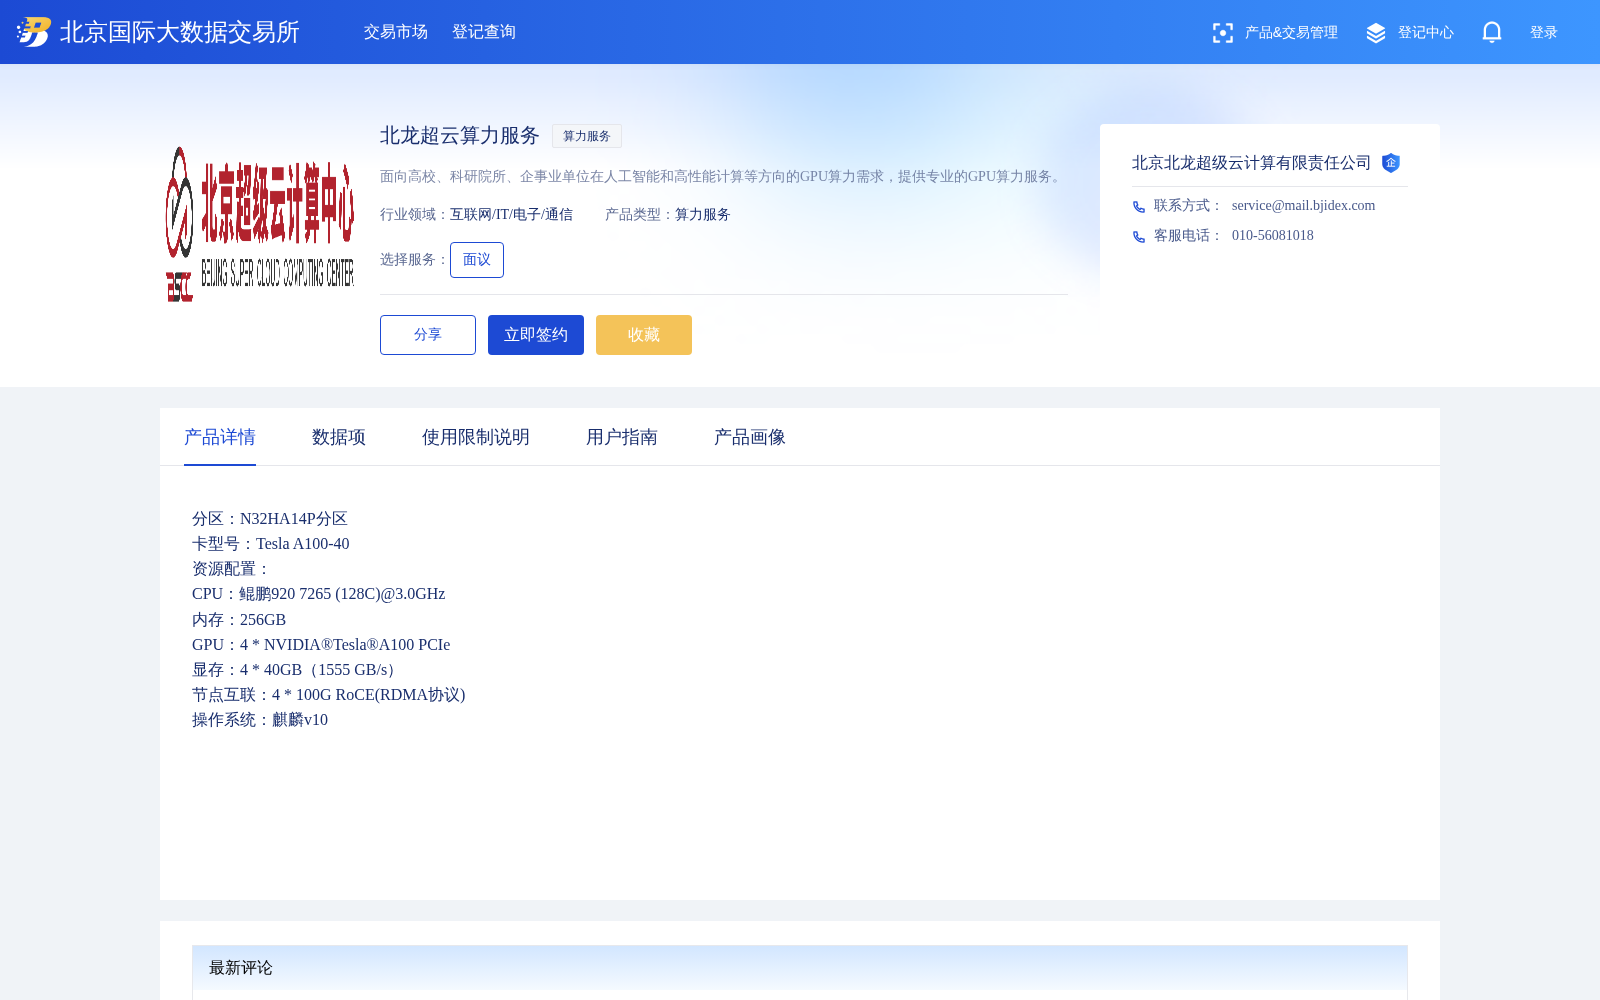Click the 最新评论 section header
Viewport: 1600px width, 1000px height.
[x=241, y=967]
